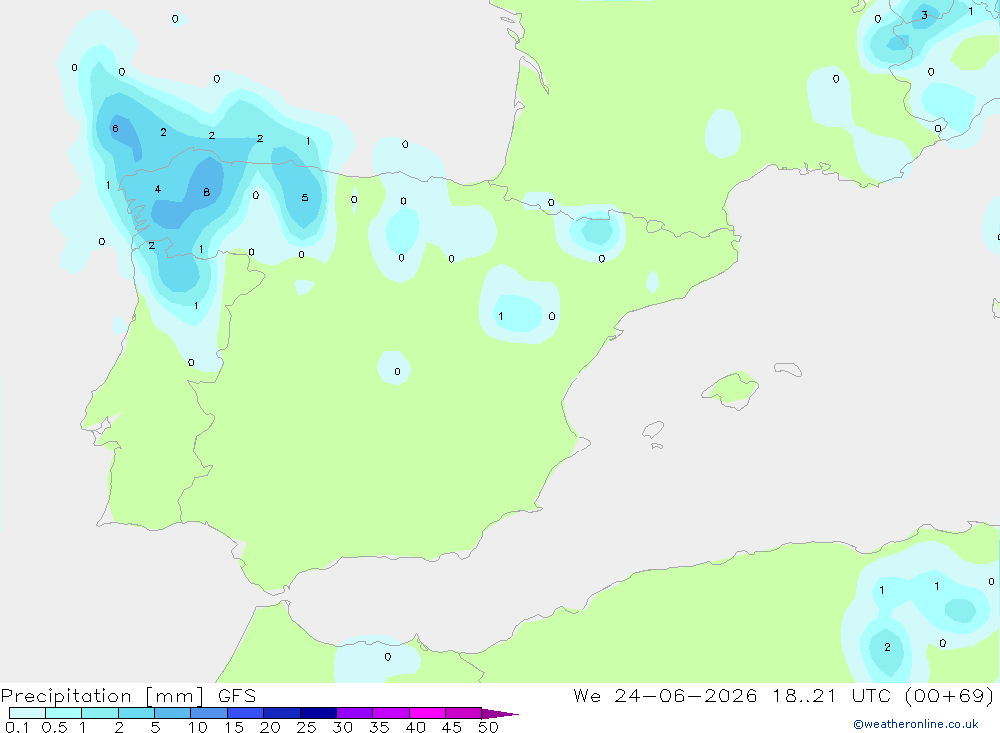Click the '40' legend label

point(416,727)
